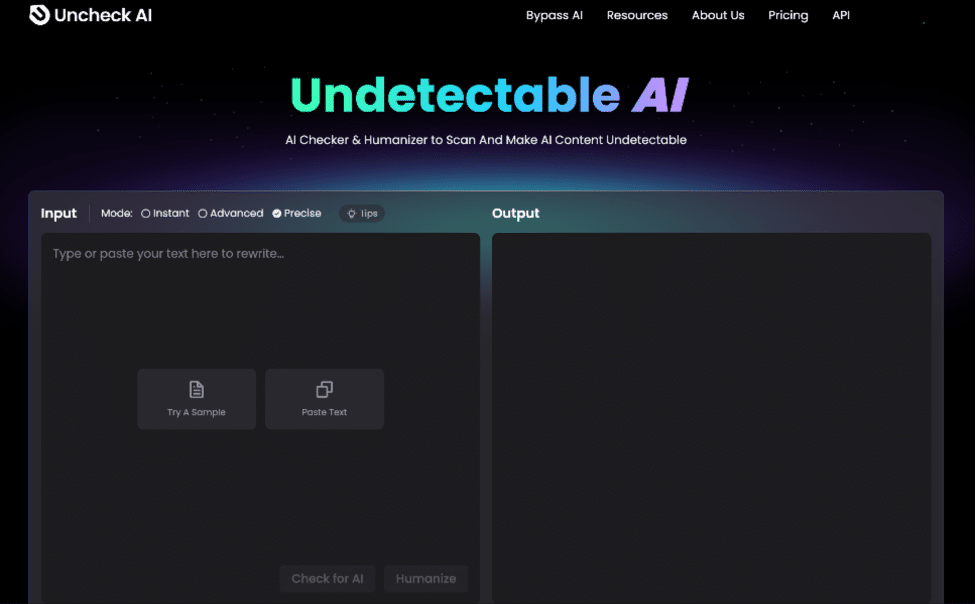Select the Instant rewriting mode

click(164, 213)
